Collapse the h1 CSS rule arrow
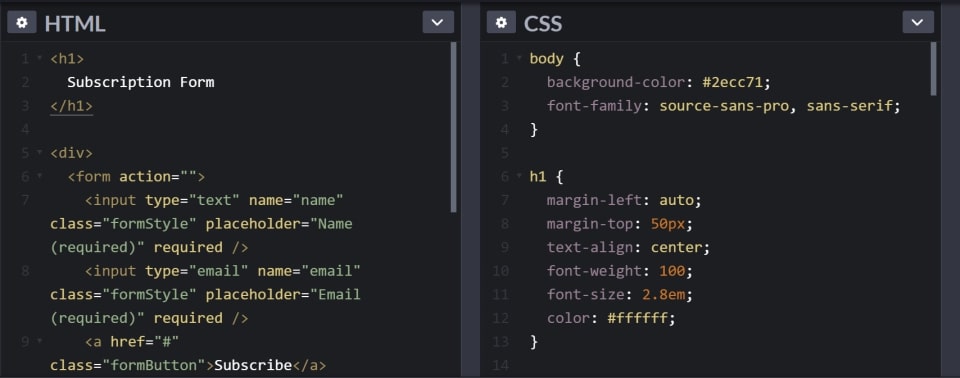Image resolution: width=960 pixels, height=378 pixels. click(519, 176)
